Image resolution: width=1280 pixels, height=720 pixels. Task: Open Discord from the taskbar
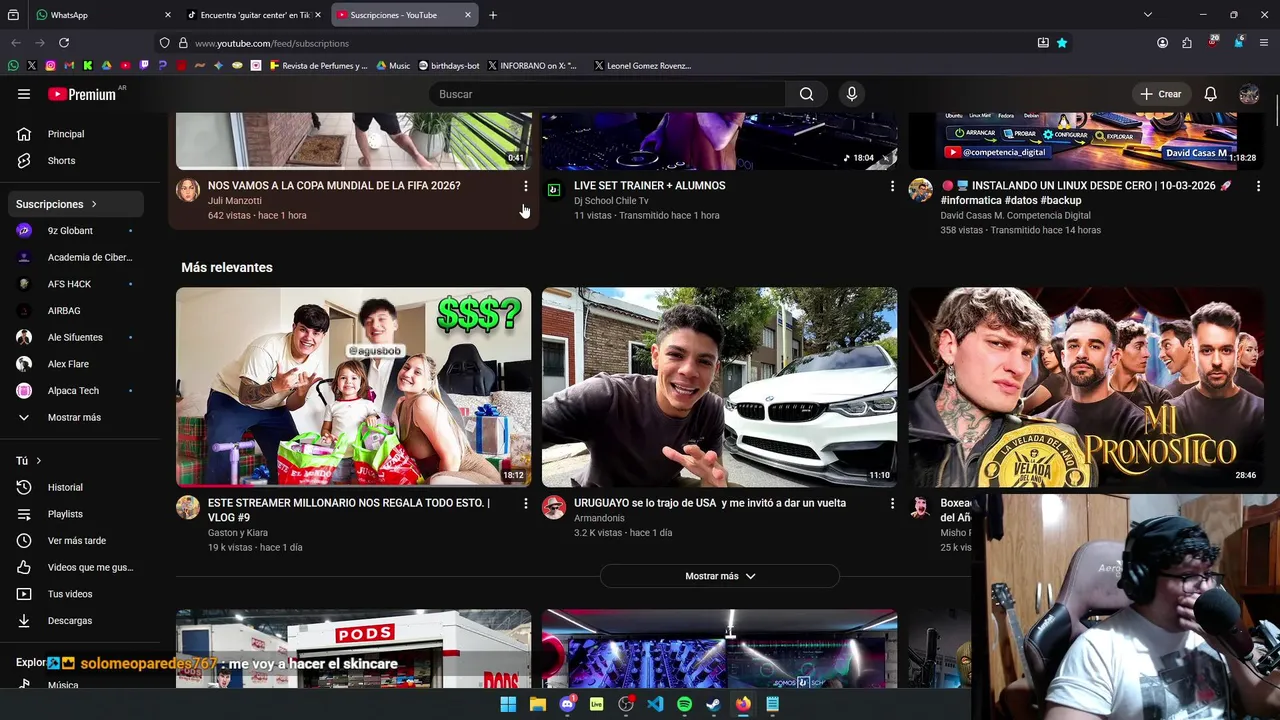click(x=567, y=704)
